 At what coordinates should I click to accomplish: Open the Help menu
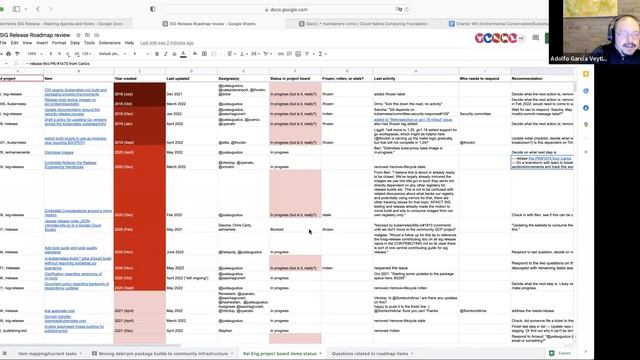129,43
